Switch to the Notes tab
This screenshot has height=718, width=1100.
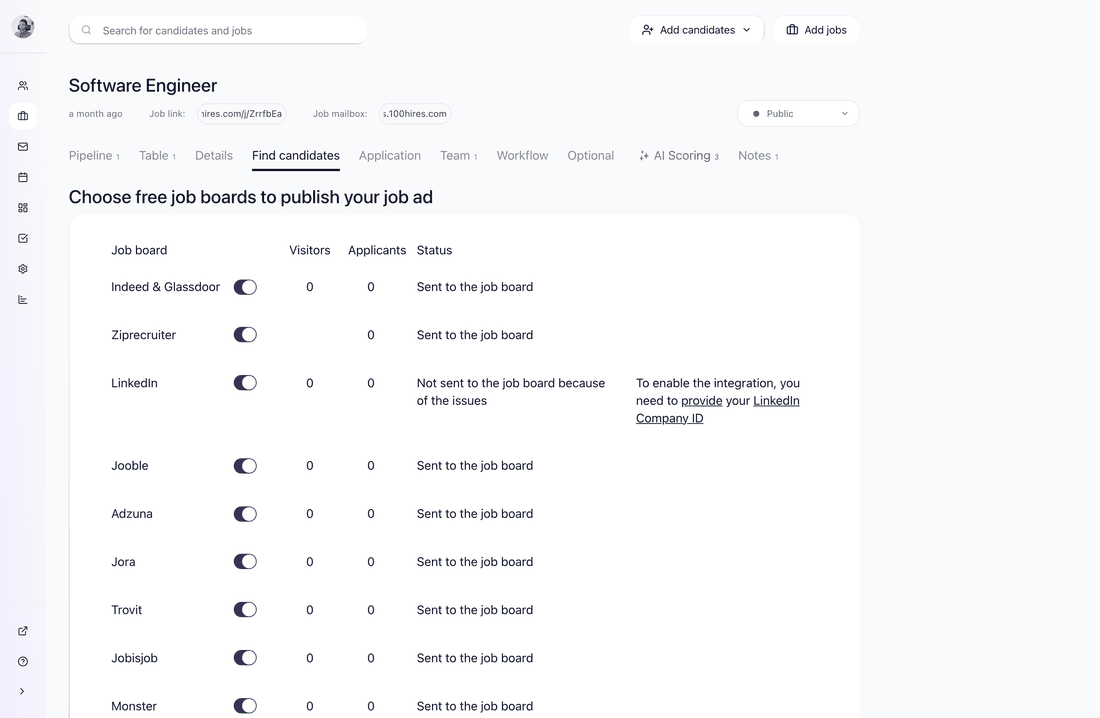(758, 156)
